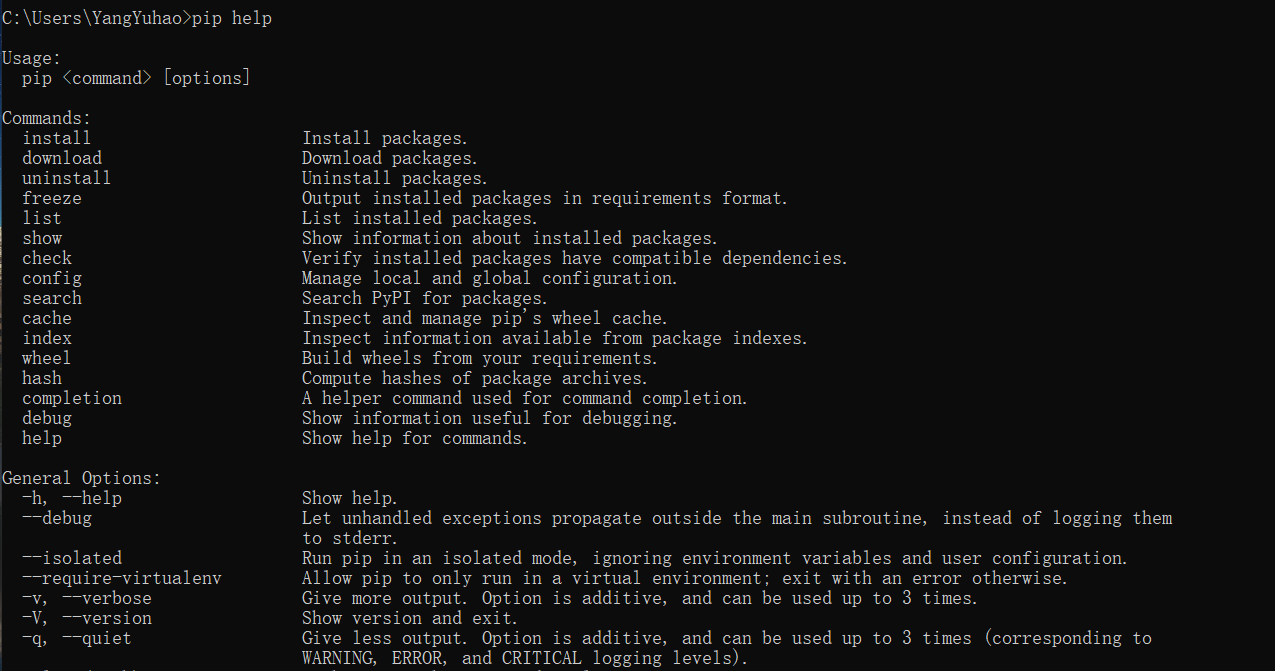
Task: Point at the 'check' command entry
Action: coord(47,258)
